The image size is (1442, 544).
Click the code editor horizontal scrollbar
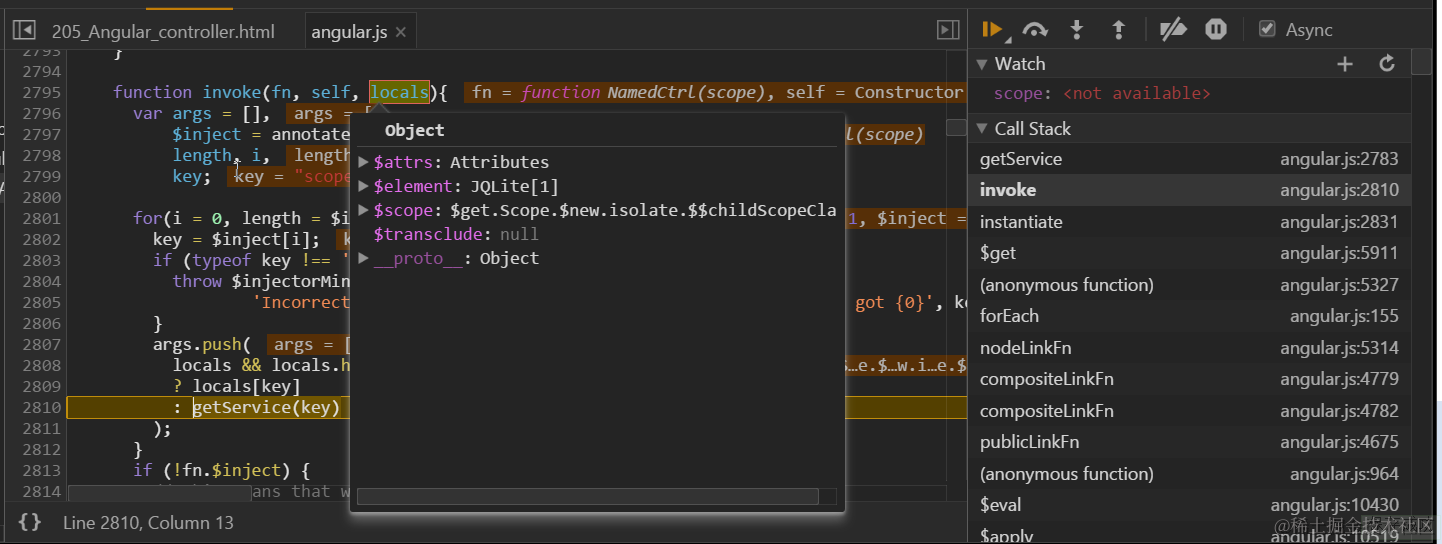pos(159,492)
